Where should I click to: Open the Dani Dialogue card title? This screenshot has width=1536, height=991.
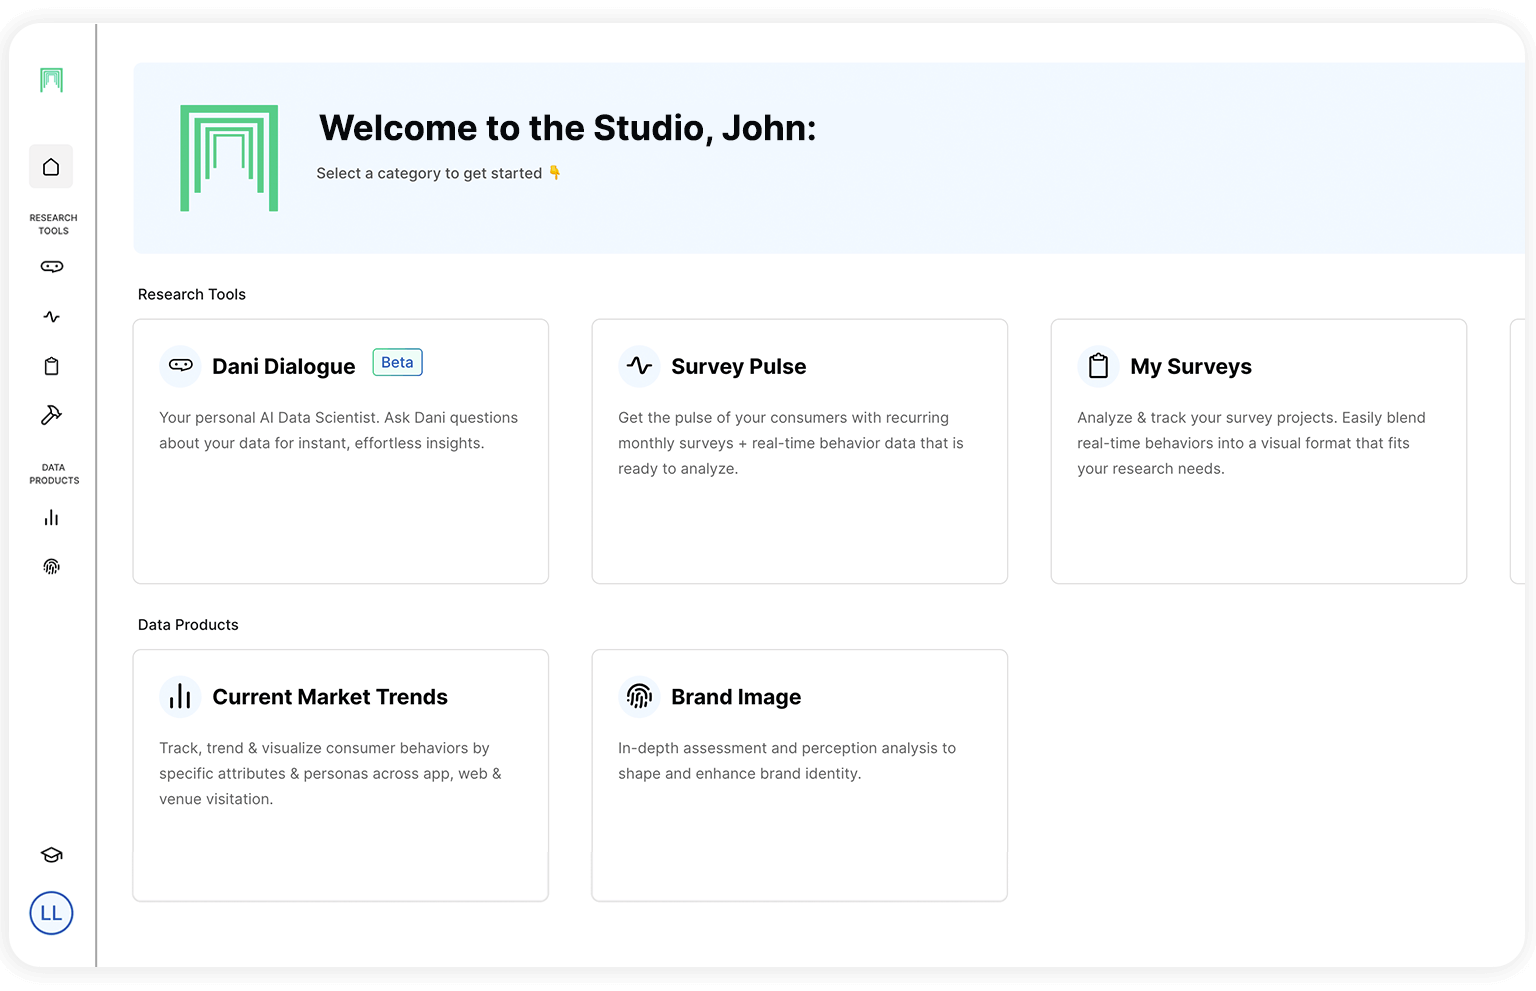[x=284, y=367]
